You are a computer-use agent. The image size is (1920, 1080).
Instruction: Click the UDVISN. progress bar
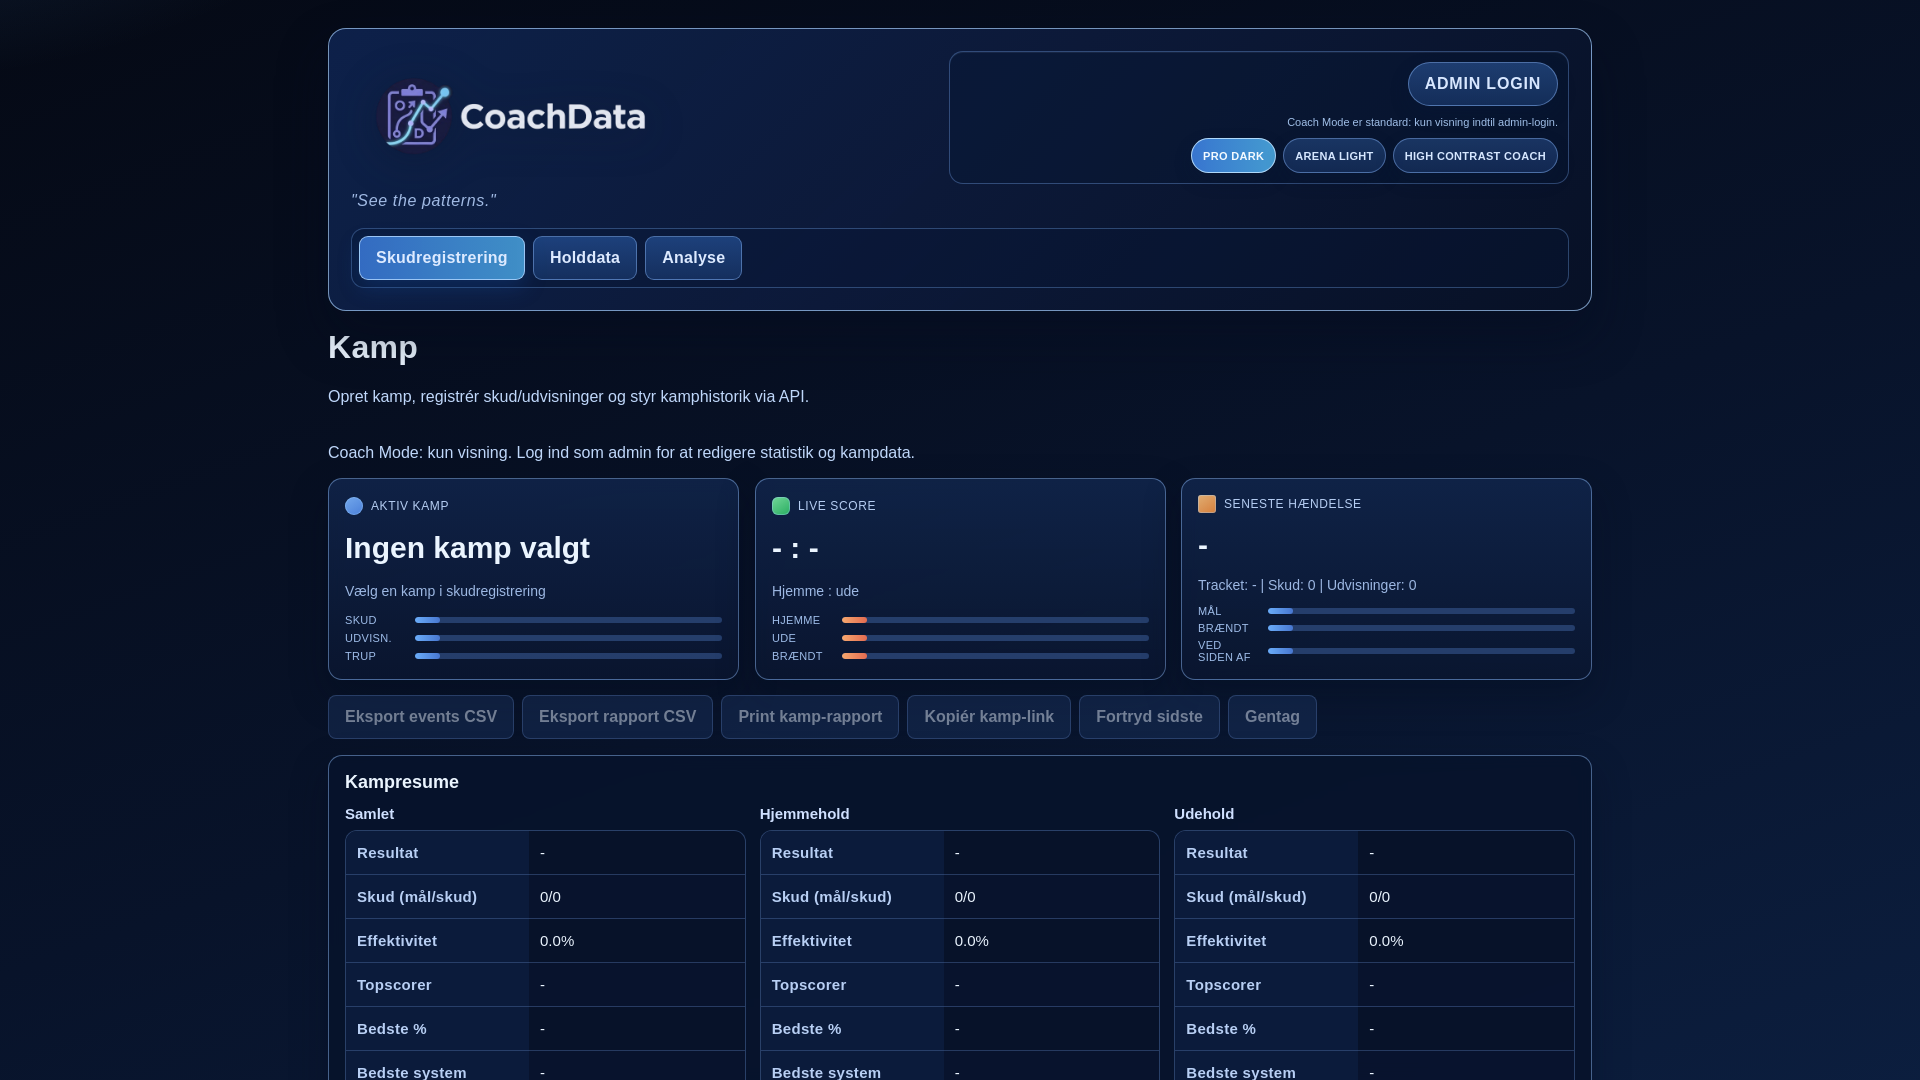[x=568, y=638]
